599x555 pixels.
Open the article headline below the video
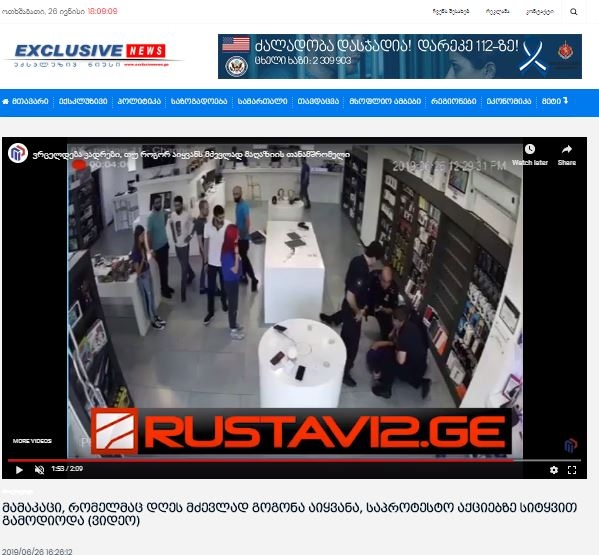tap(289, 514)
